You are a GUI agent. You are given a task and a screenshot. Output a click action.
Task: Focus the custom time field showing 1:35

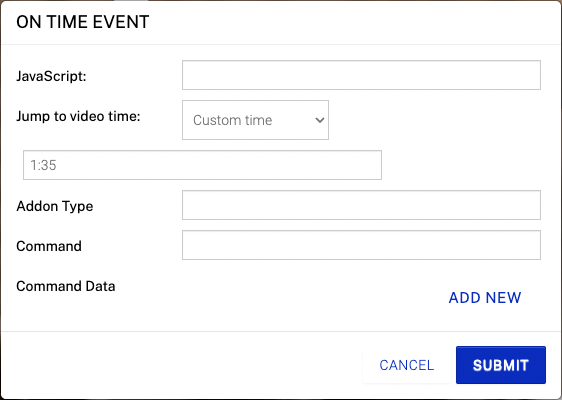(203, 165)
